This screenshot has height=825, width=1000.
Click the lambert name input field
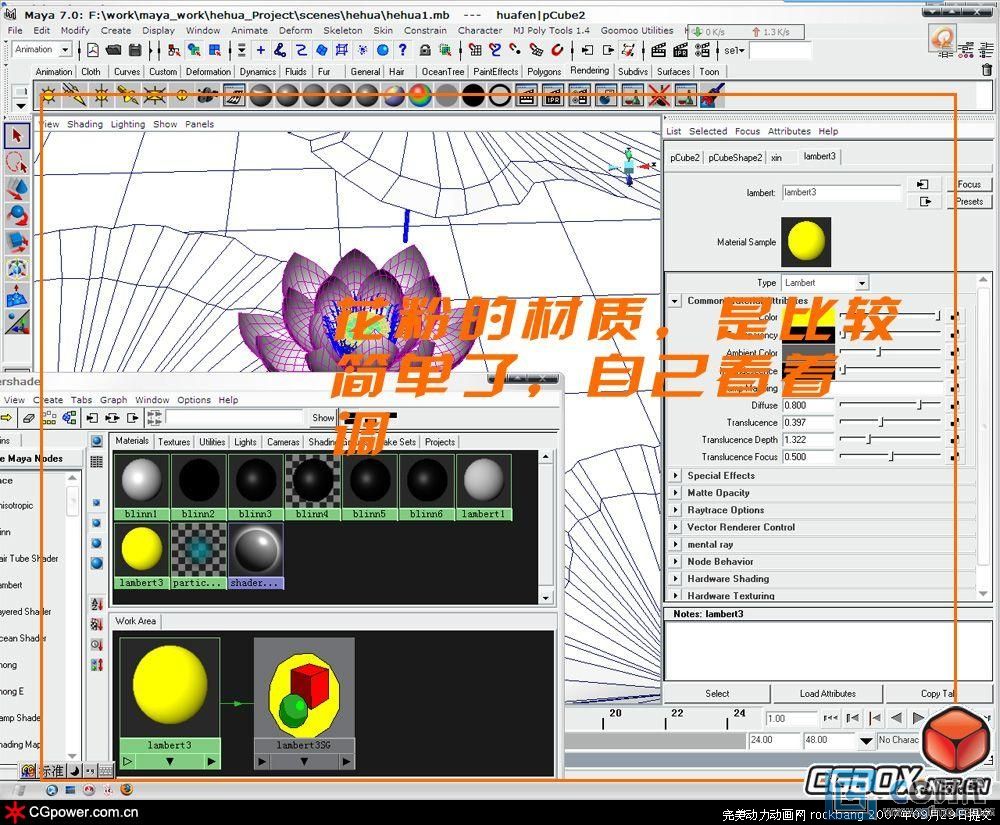tap(841, 192)
